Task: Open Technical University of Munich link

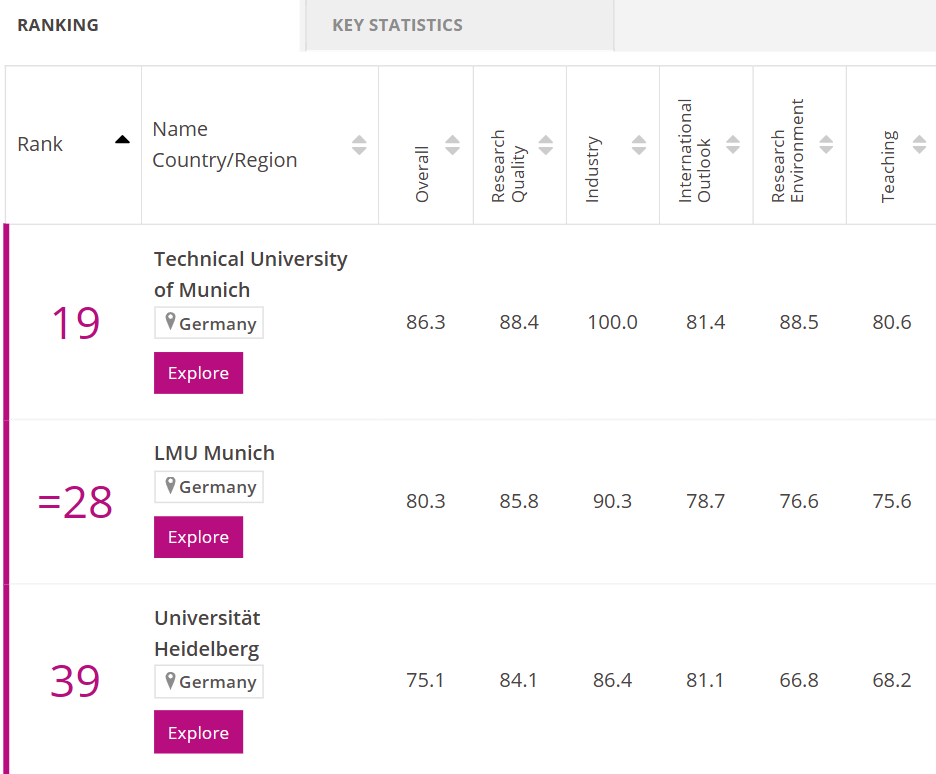Action: tap(250, 259)
